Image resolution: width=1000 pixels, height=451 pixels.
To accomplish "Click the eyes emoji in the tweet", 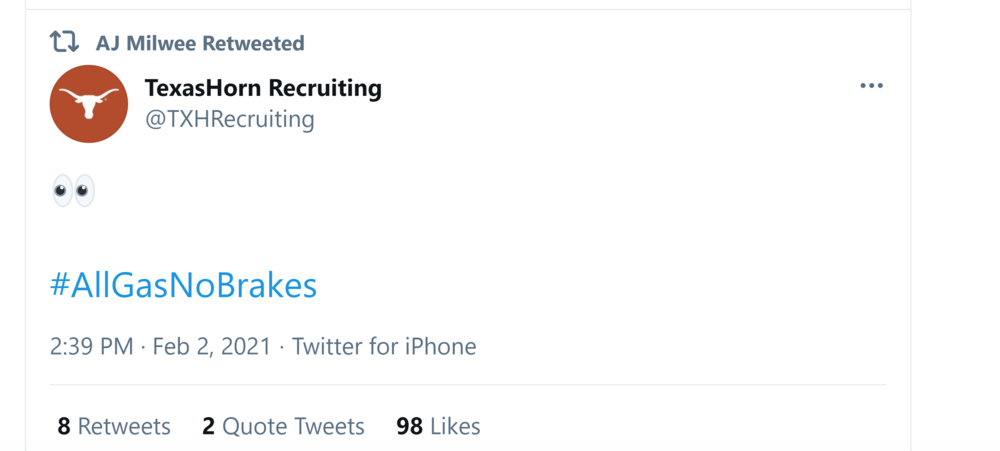I will pos(73,190).
